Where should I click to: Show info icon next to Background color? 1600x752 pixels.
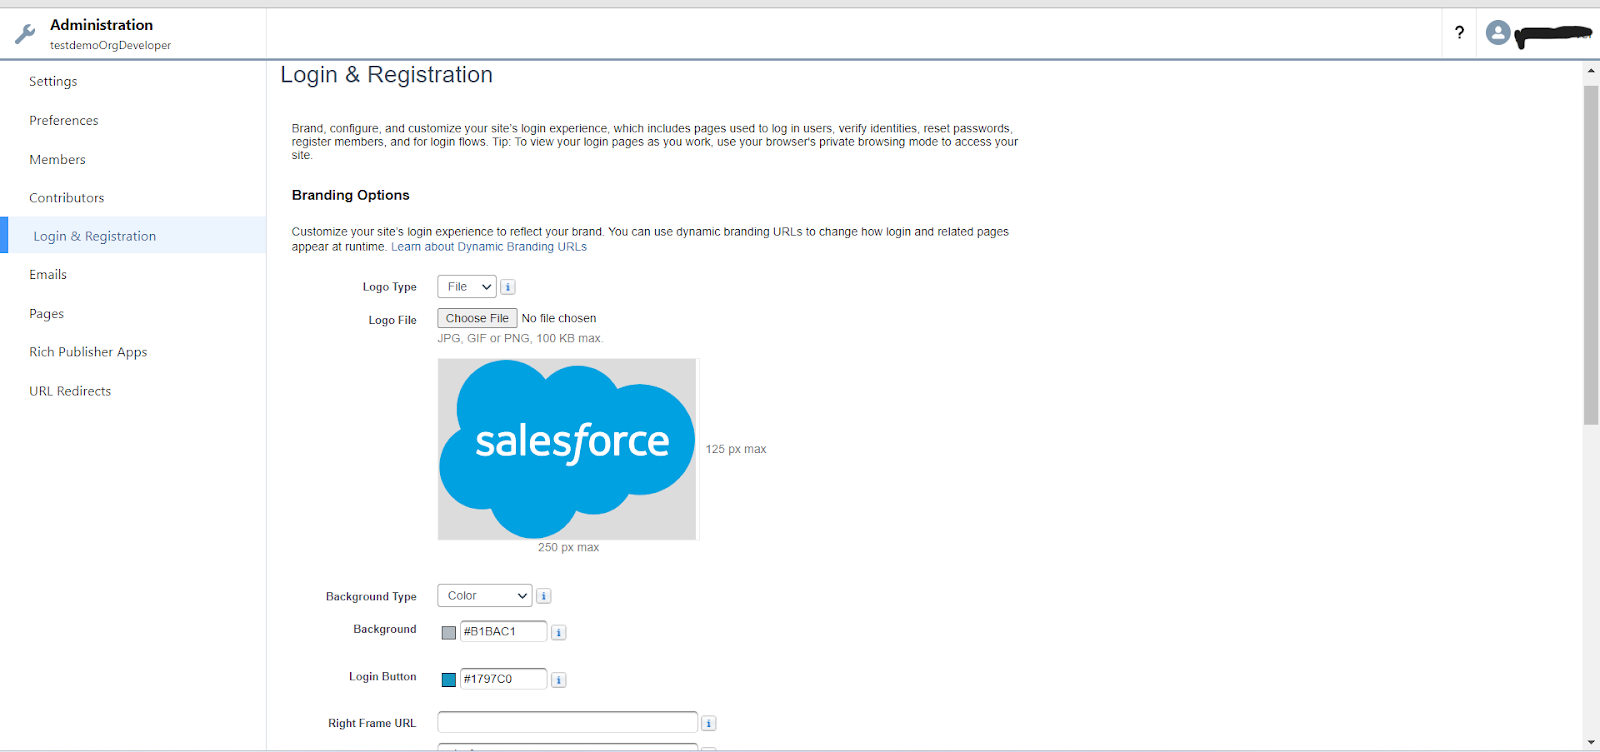[x=559, y=632]
